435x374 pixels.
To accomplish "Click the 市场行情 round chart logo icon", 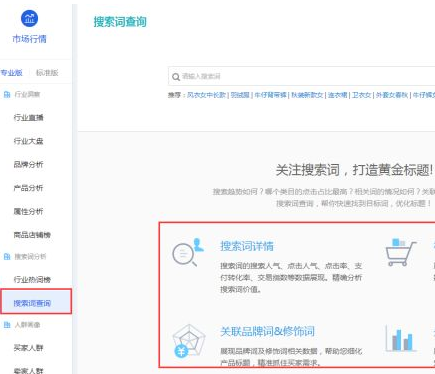I will click(x=29, y=18).
